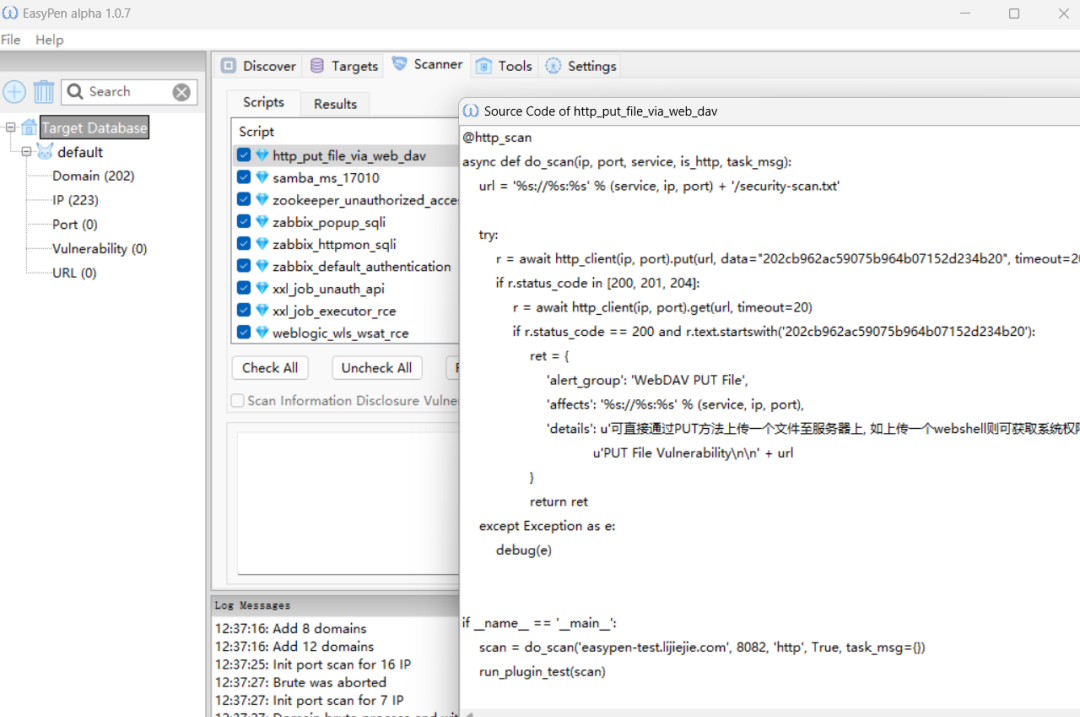Open the Results sub-tab
Viewport: 1080px width, 717px height.
tap(335, 104)
